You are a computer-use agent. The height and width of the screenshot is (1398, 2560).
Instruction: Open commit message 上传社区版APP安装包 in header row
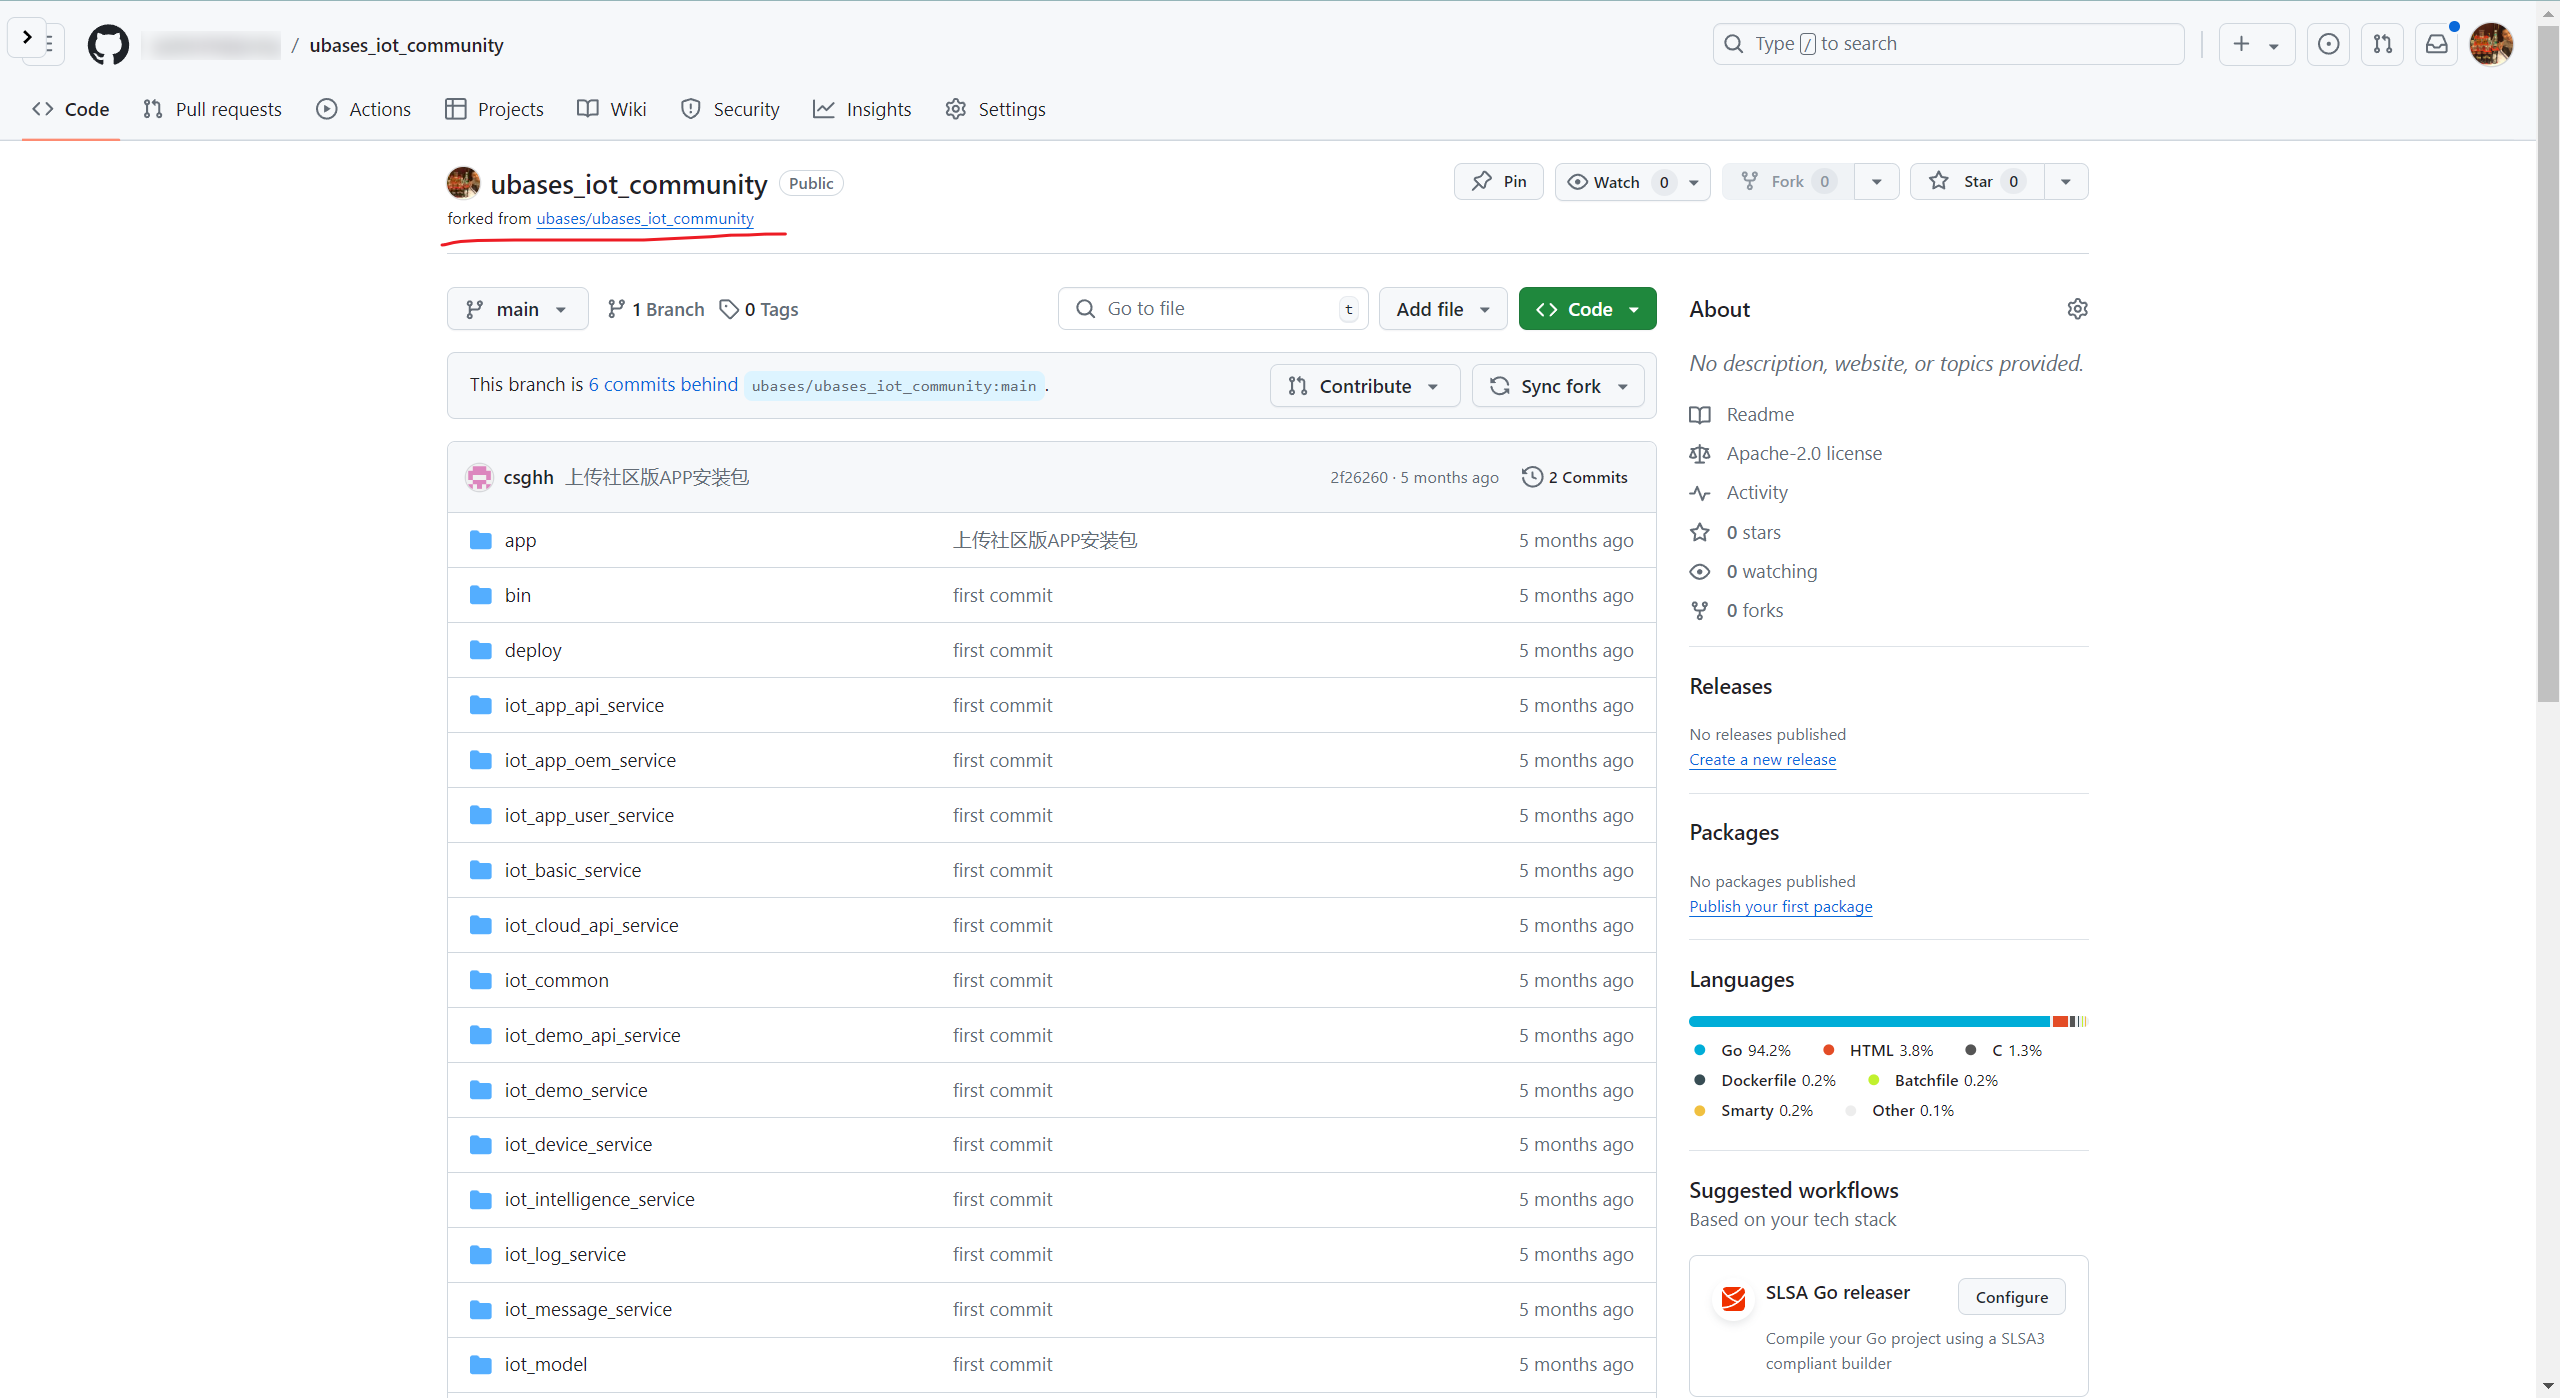coord(657,477)
